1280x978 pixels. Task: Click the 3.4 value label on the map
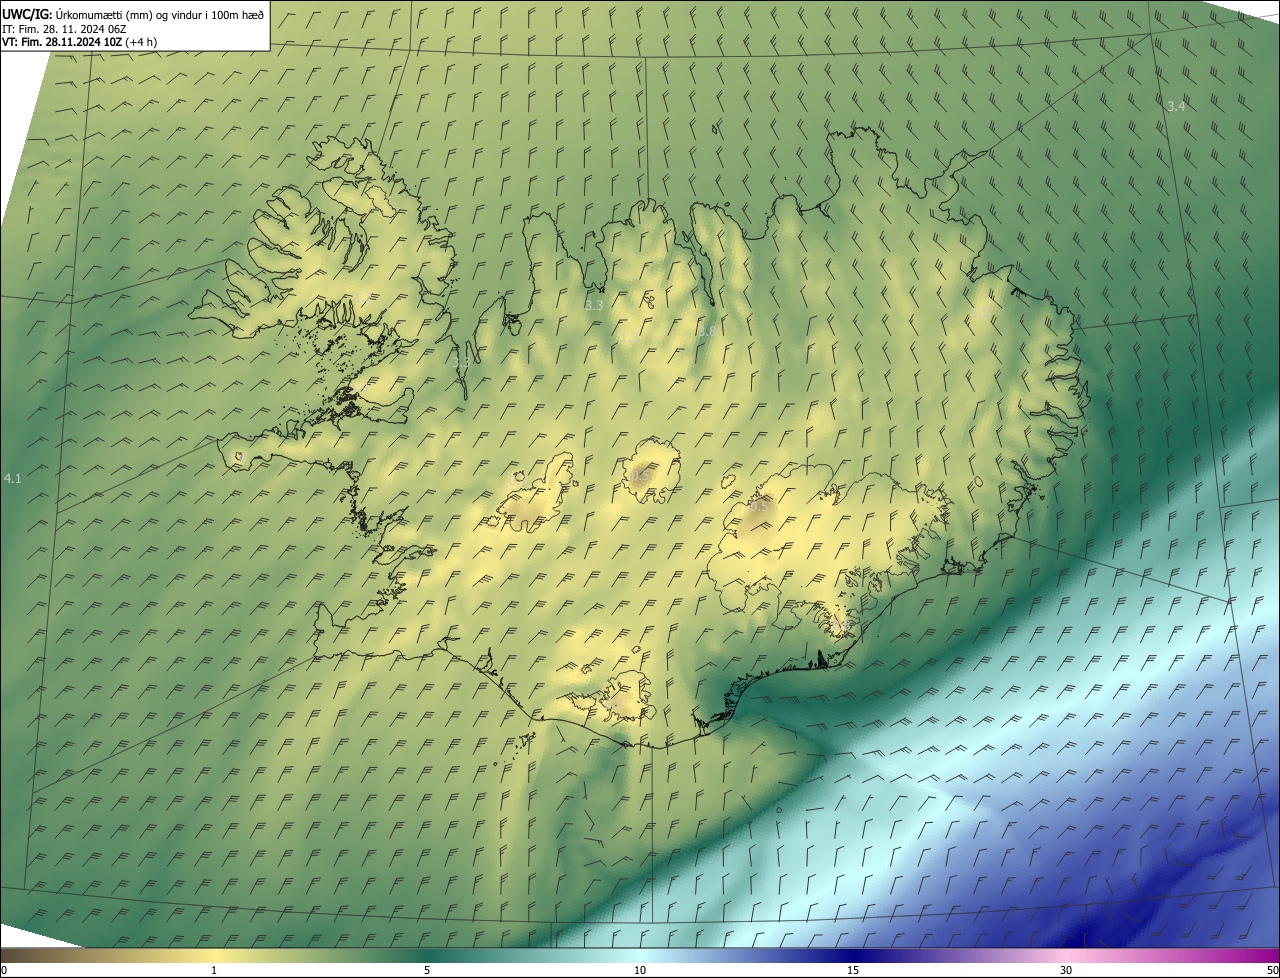coord(1176,106)
